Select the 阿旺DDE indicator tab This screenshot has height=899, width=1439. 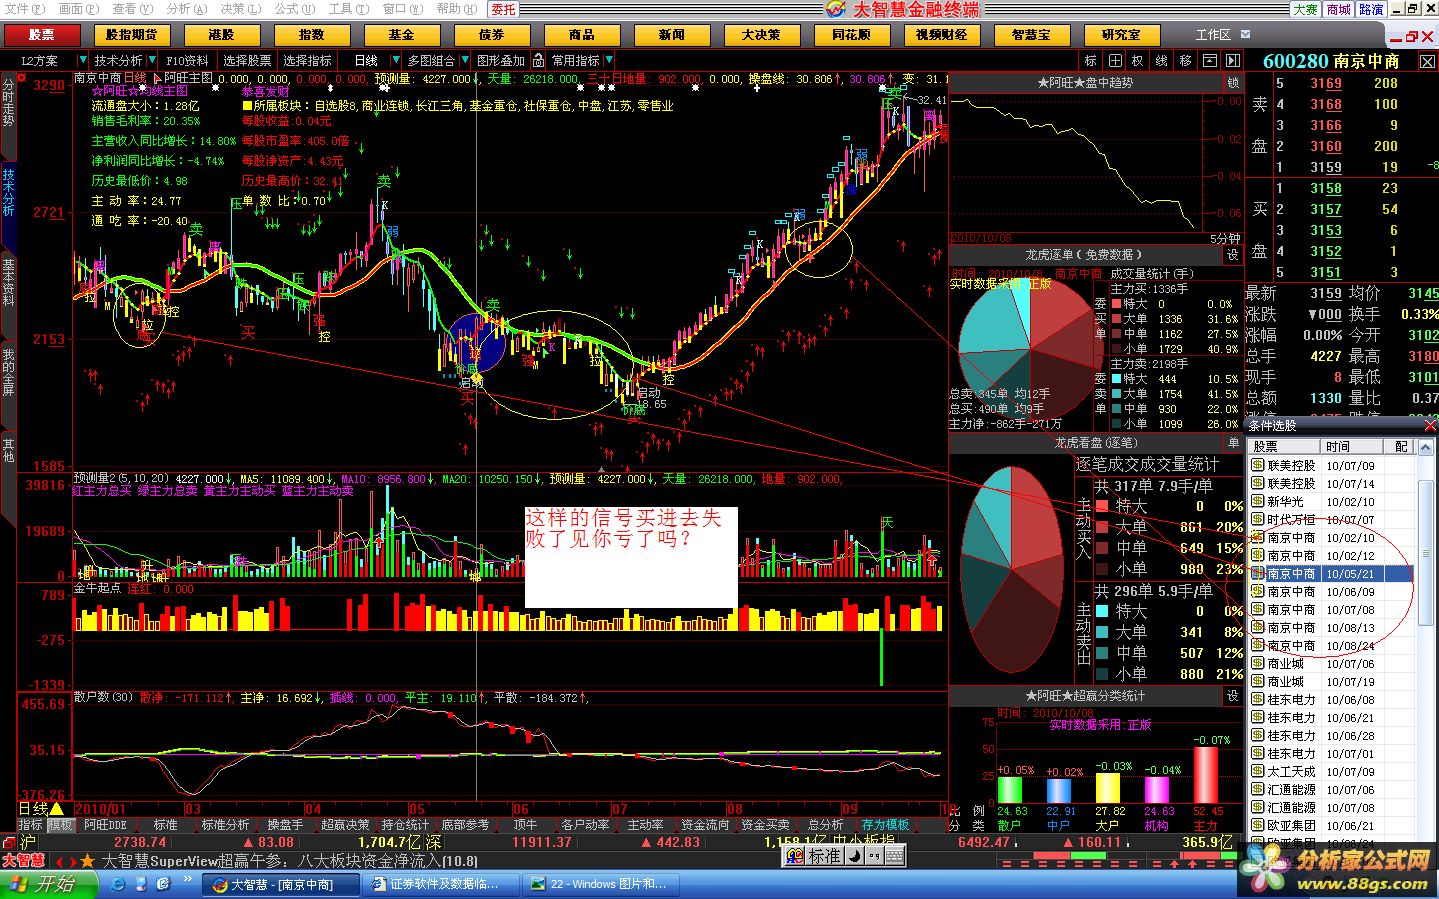[x=105, y=825]
